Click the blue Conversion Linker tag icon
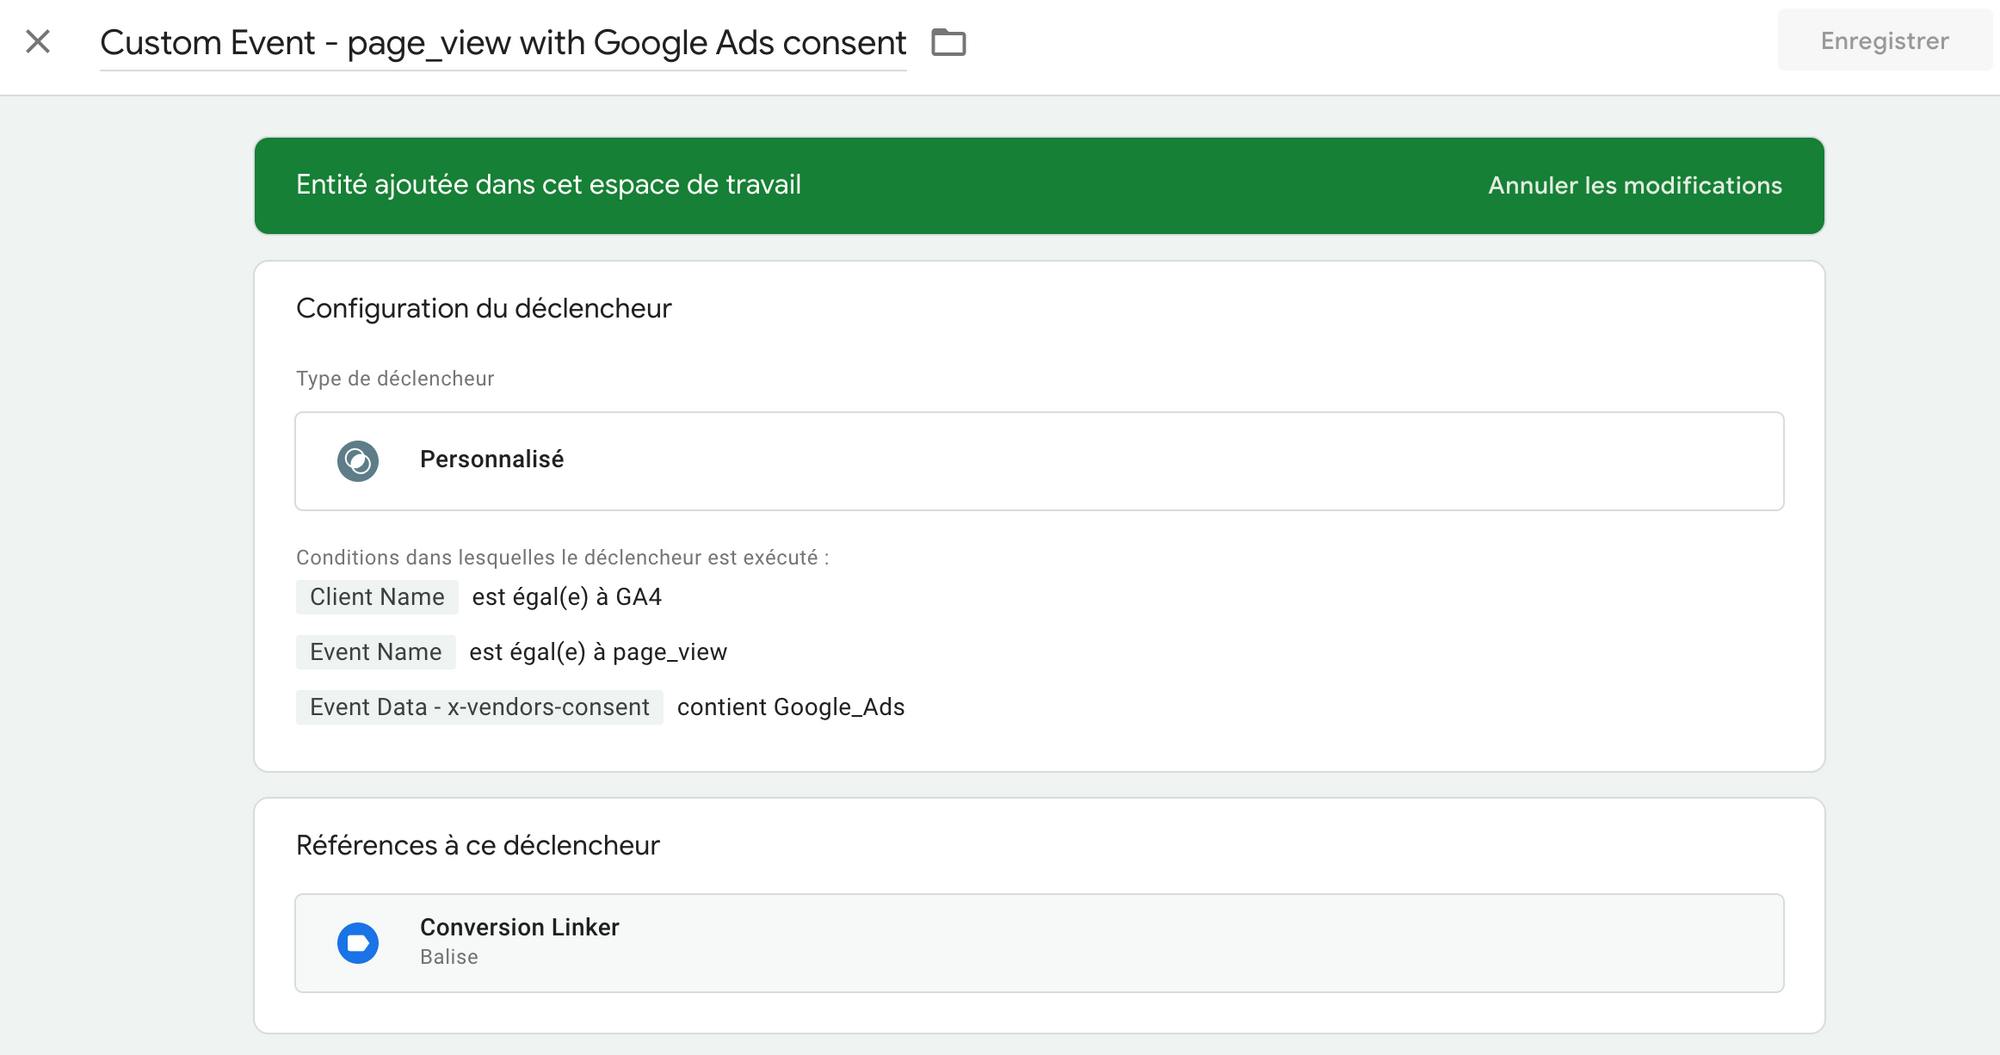Image resolution: width=2000 pixels, height=1055 pixels. click(x=358, y=943)
